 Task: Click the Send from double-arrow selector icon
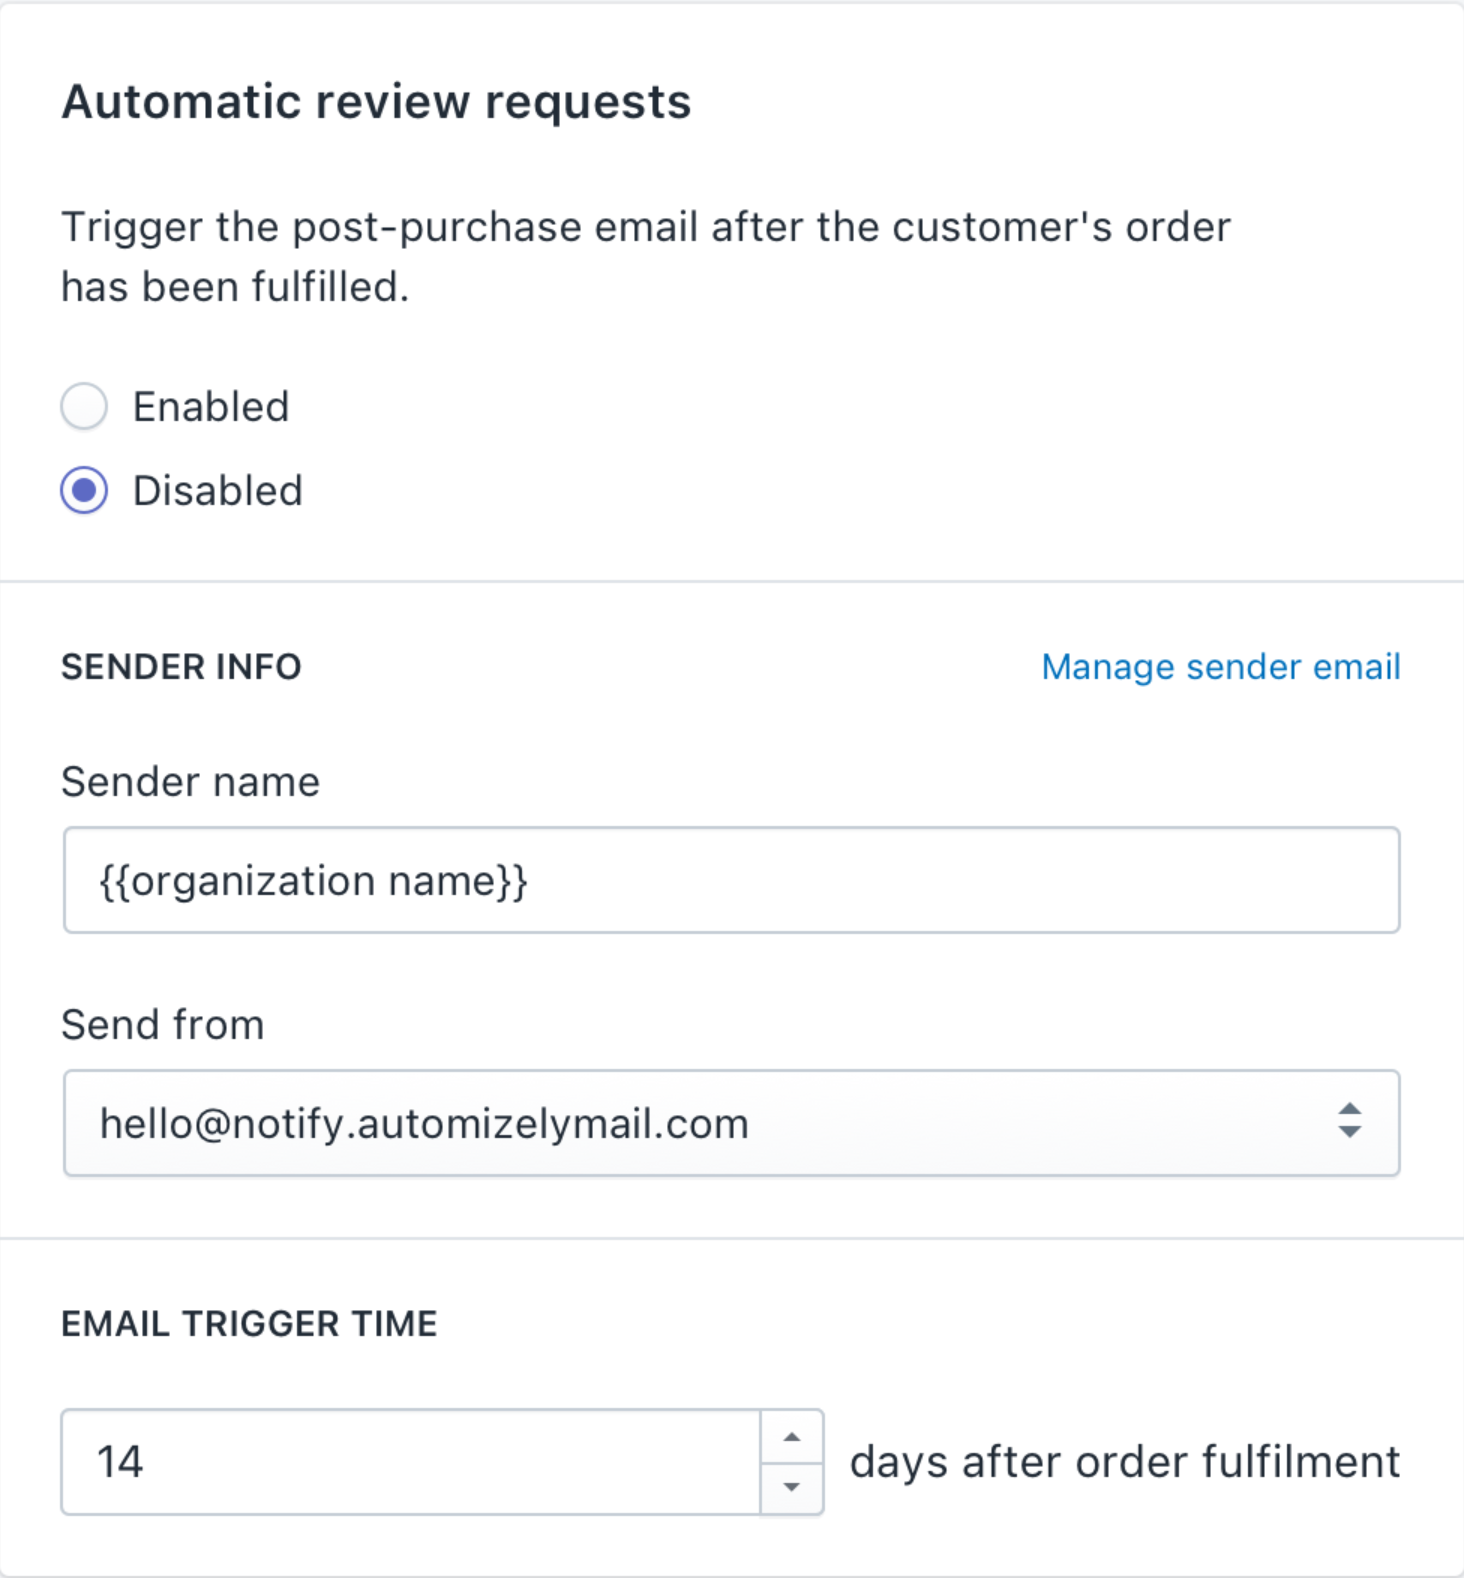[1349, 1121]
